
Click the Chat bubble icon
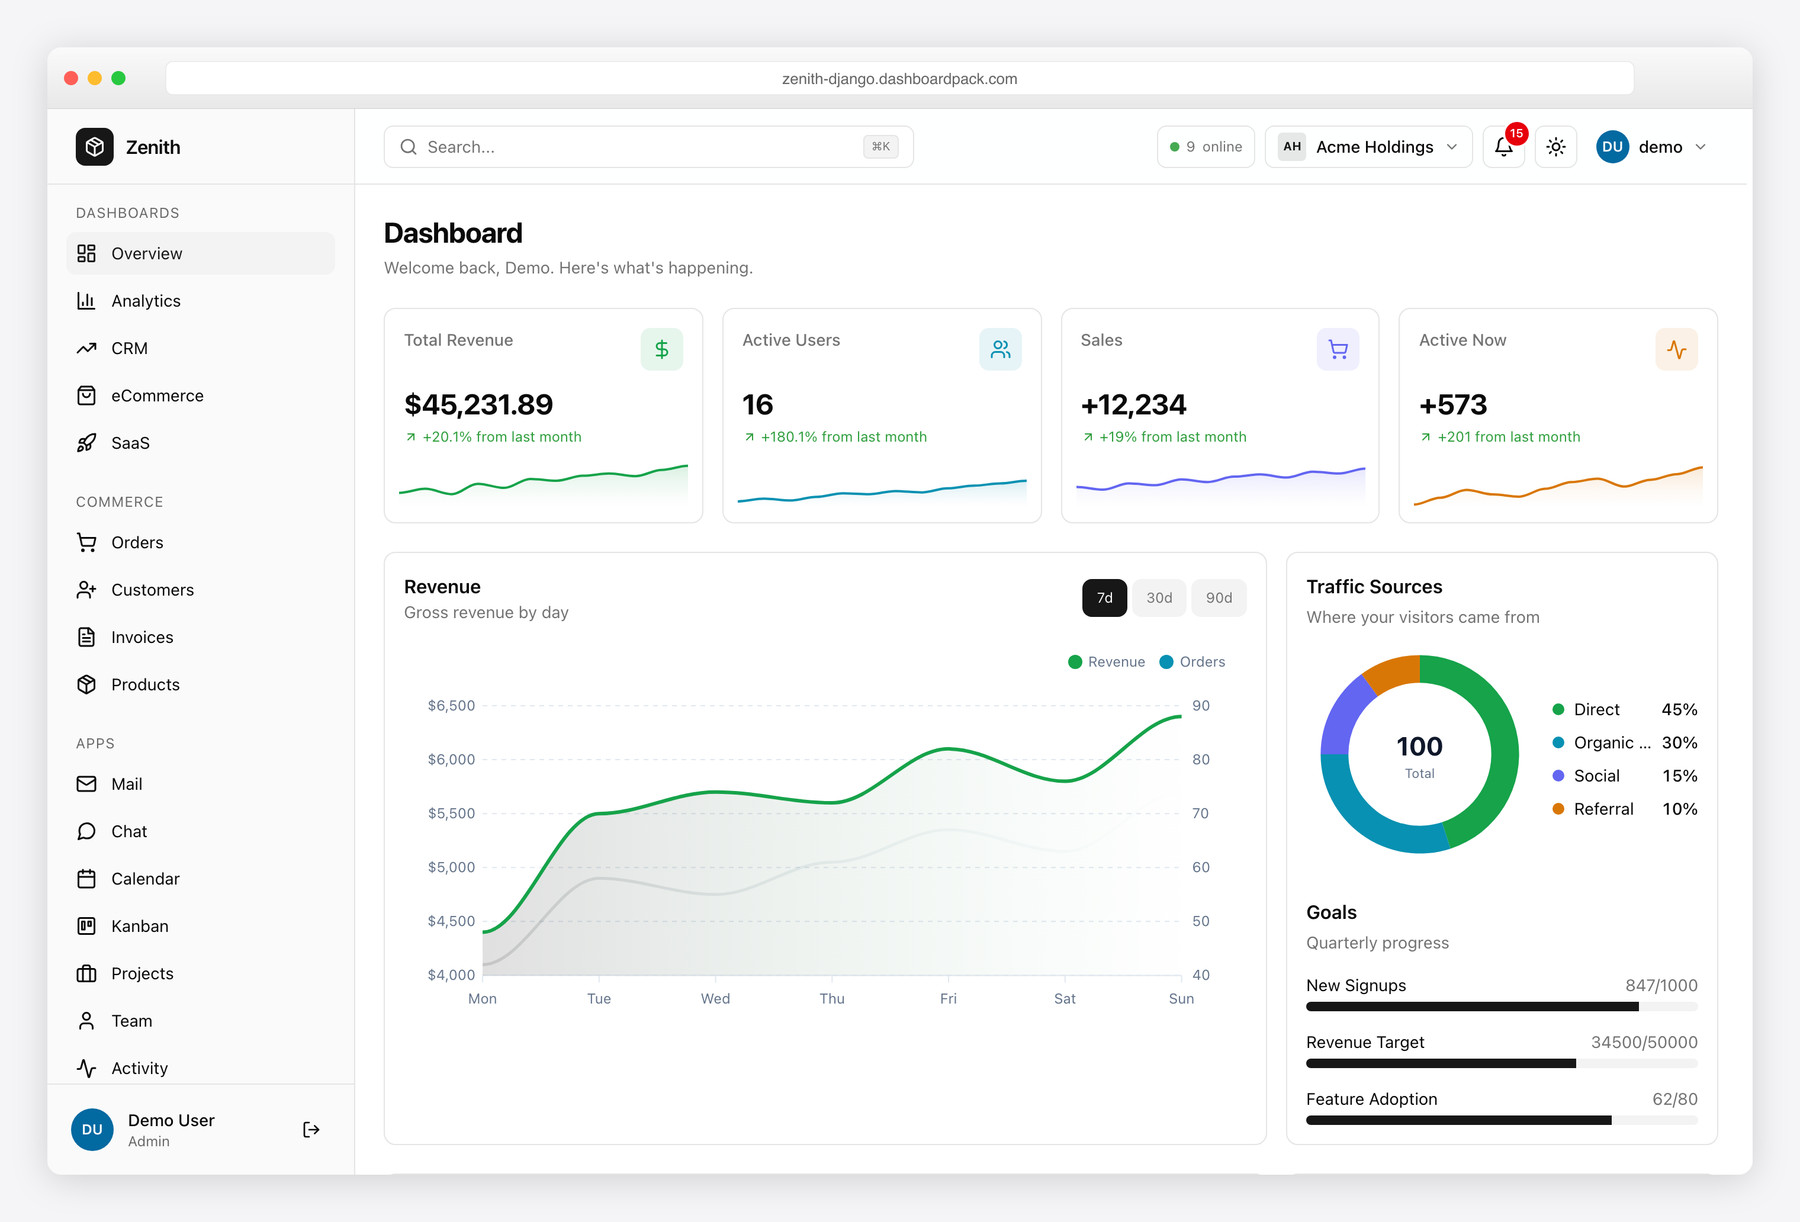tap(87, 832)
